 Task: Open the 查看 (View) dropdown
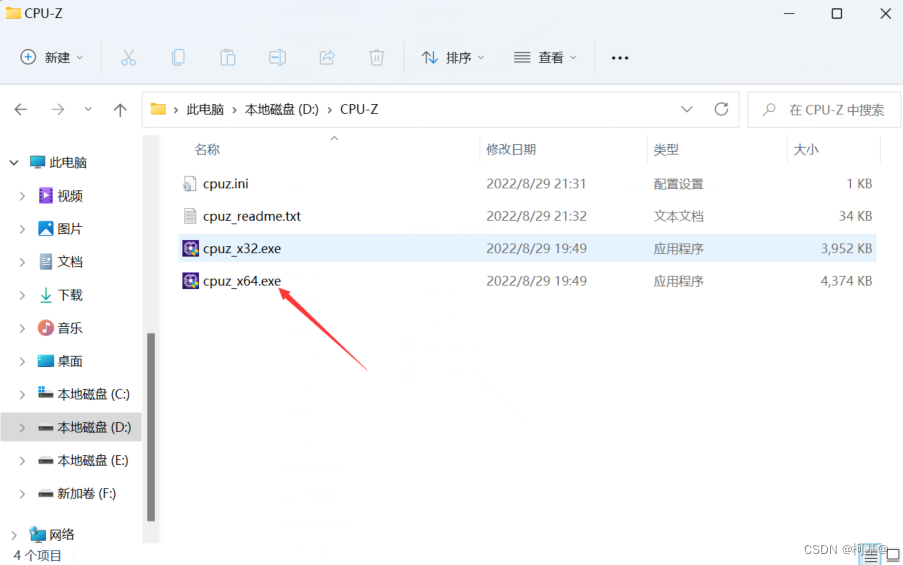[x=545, y=58]
